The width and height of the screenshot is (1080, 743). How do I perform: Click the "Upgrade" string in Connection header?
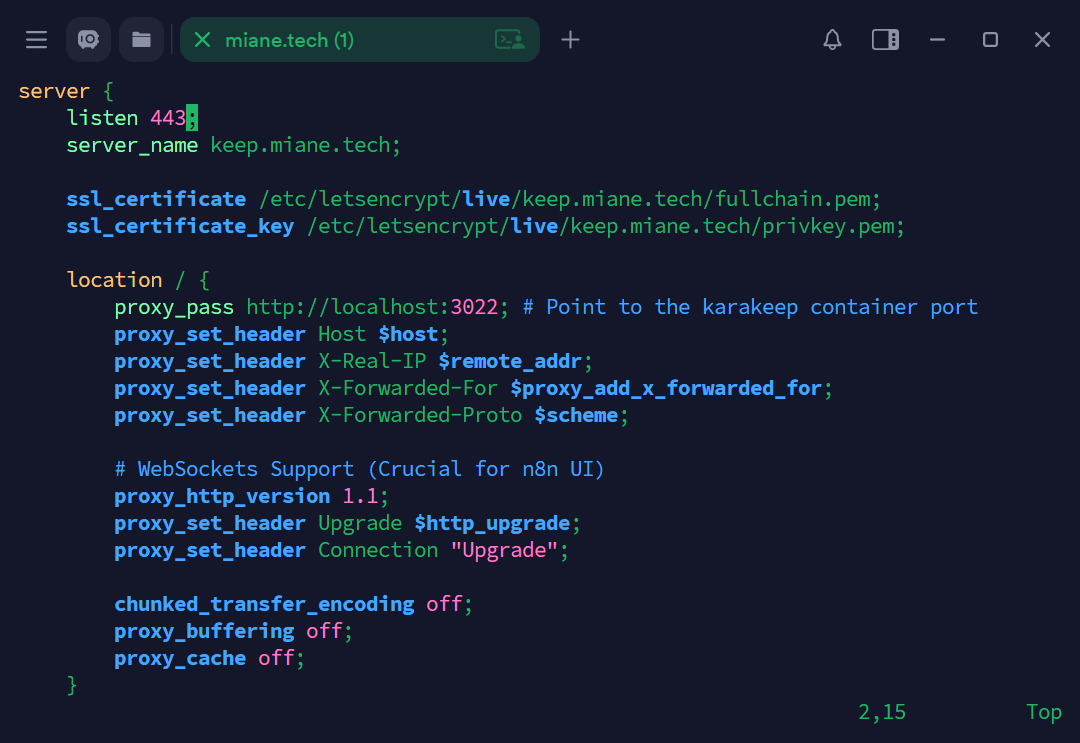503,550
